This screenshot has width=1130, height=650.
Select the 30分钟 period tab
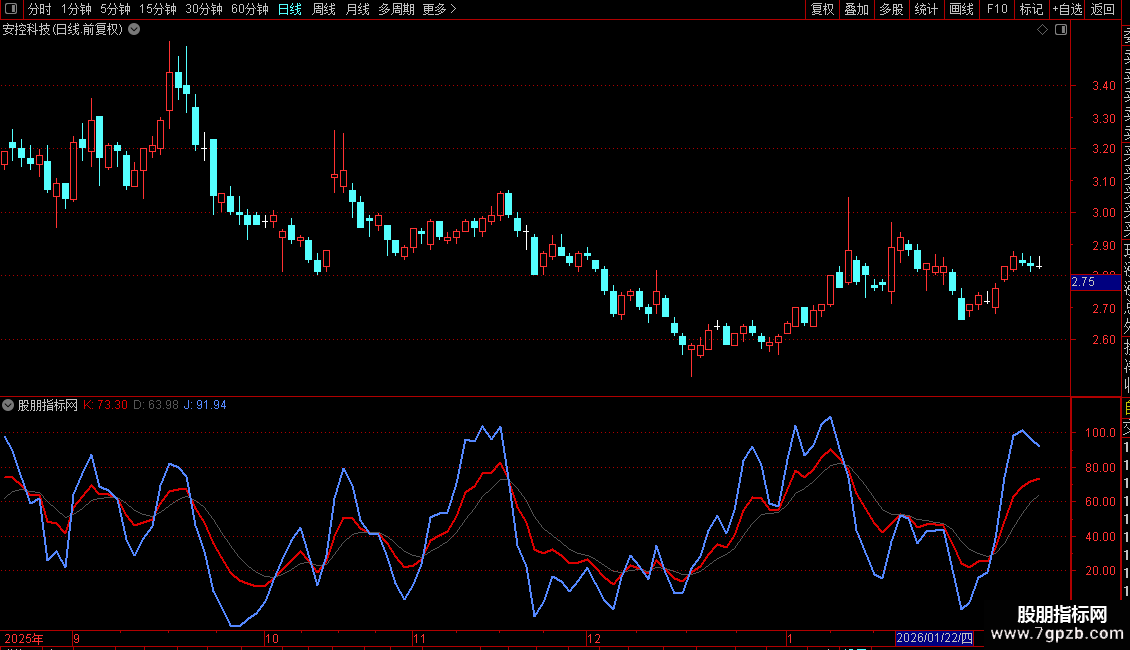pyautogui.click(x=203, y=9)
